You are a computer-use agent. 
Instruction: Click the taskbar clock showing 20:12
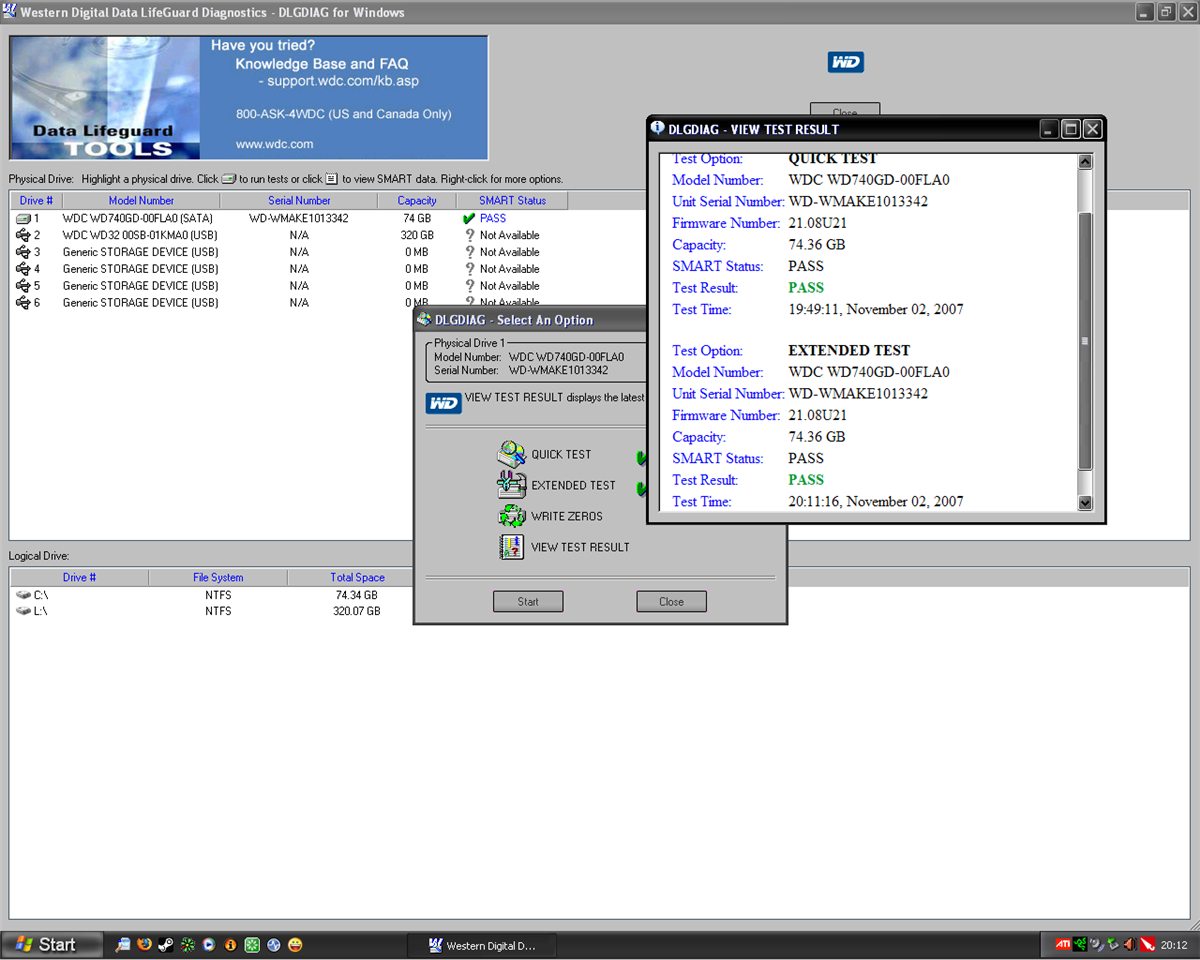1175,945
